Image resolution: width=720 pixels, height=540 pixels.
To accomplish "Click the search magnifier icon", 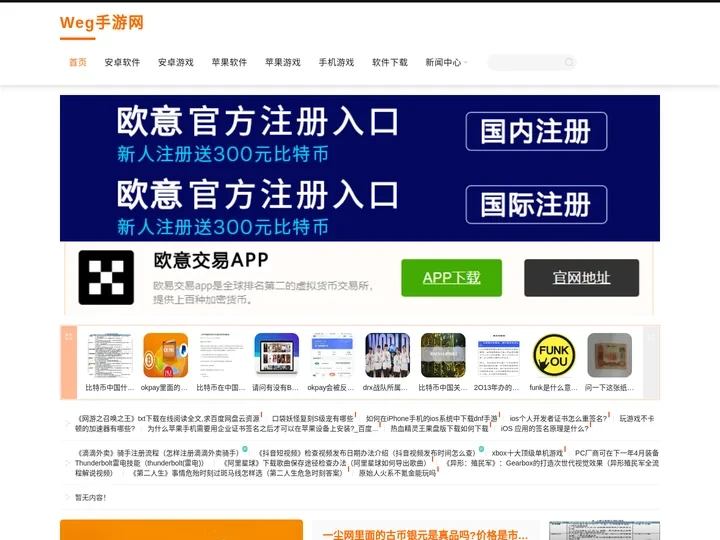I will tap(569, 62).
